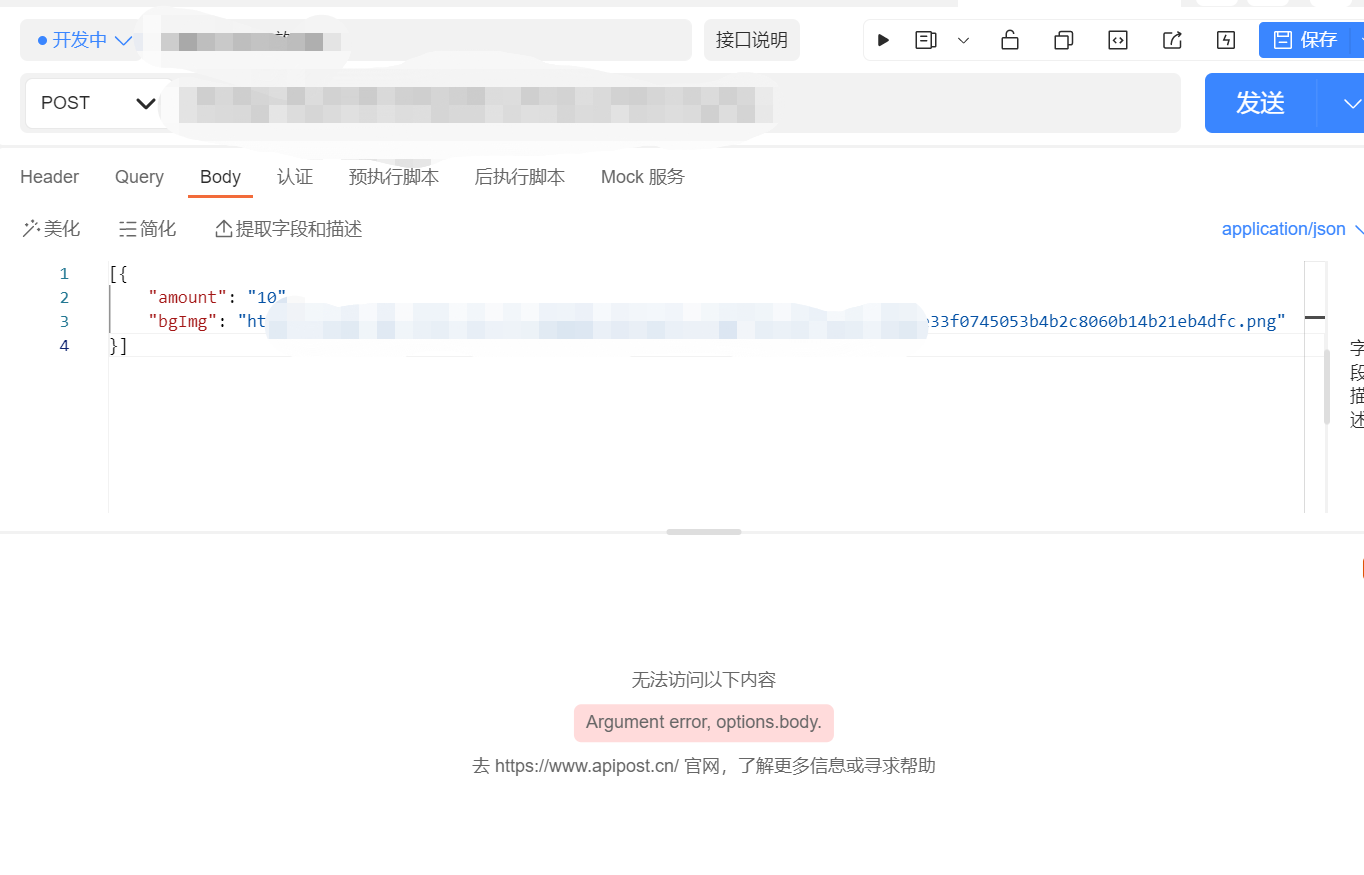Screen dimensions: 1364x875
Task: Switch to the Query tab
Action: pyautogui.click(x=139, y=177)
